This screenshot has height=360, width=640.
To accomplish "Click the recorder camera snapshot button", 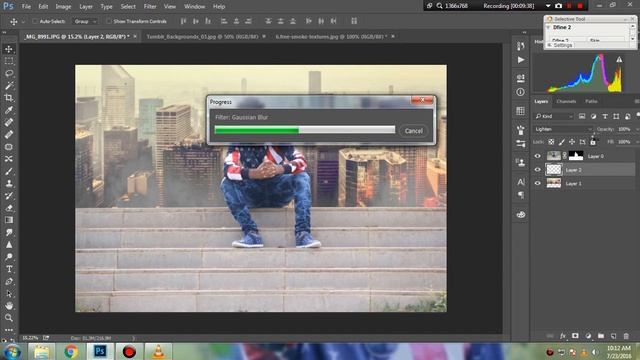I will tap(558, 6).
